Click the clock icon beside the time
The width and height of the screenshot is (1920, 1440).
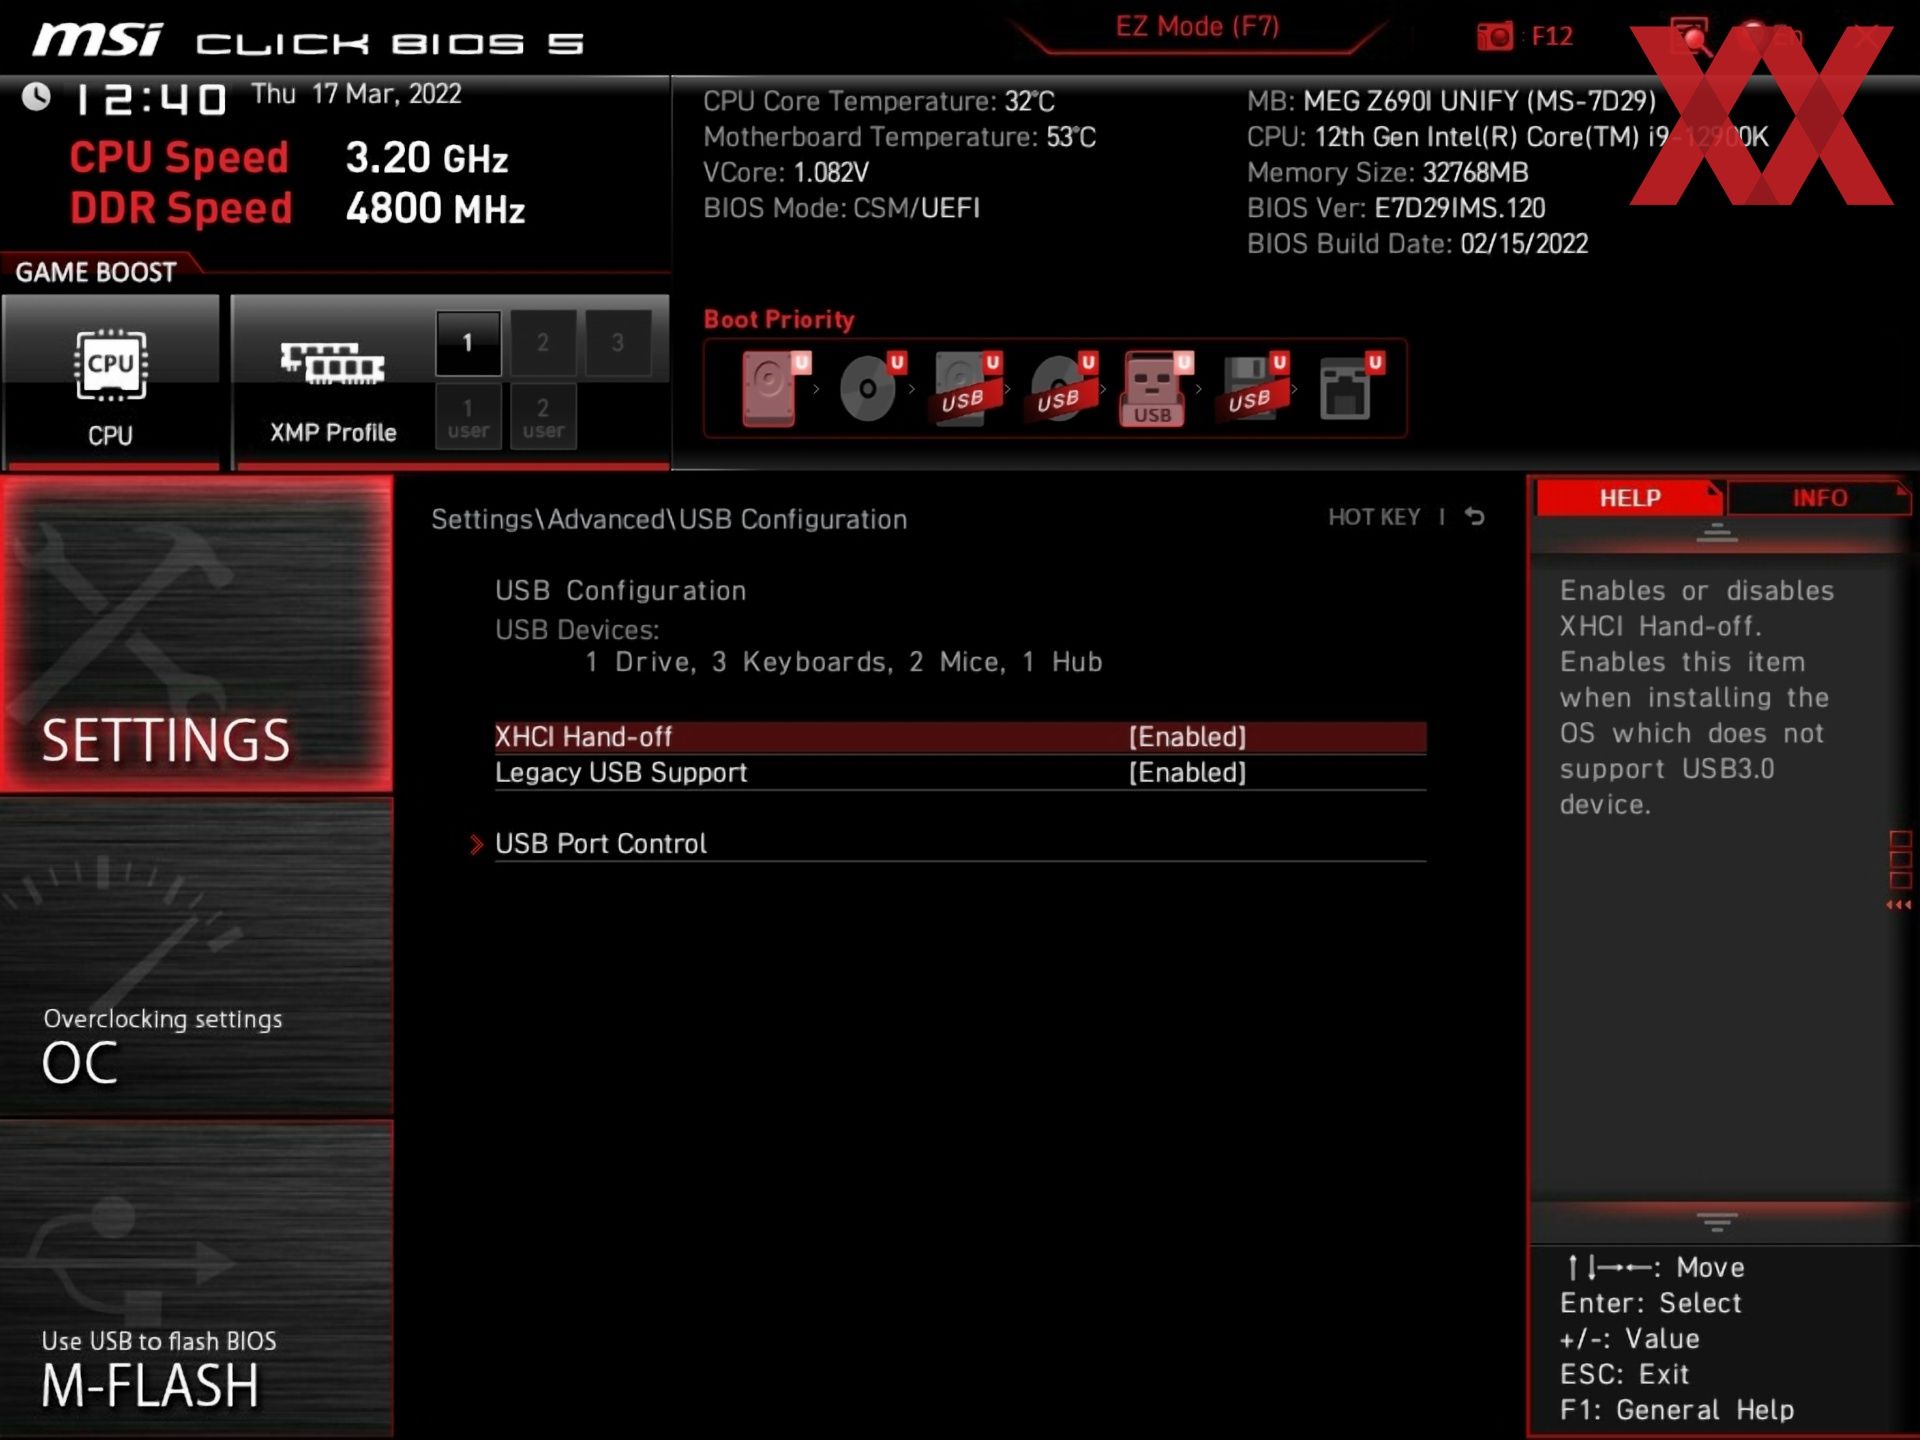tap(36, 97)
